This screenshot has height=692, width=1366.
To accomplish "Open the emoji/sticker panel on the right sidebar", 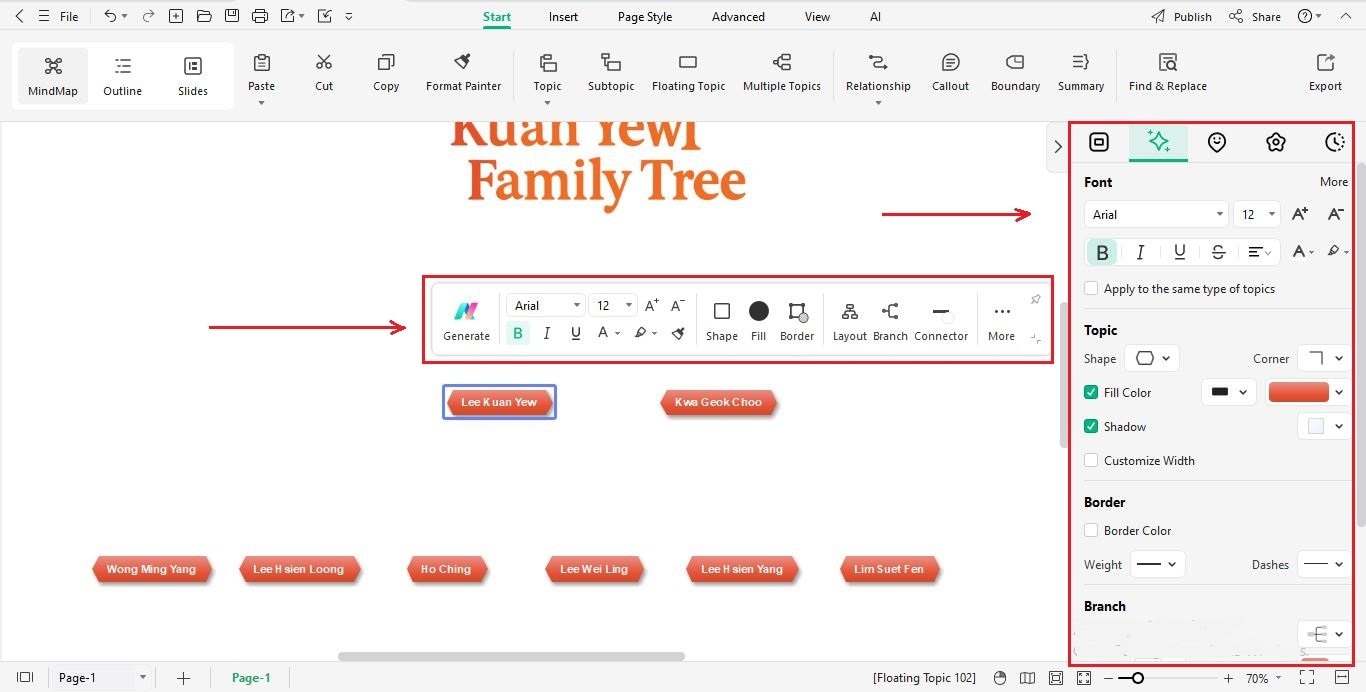I will coord(1217,142).
